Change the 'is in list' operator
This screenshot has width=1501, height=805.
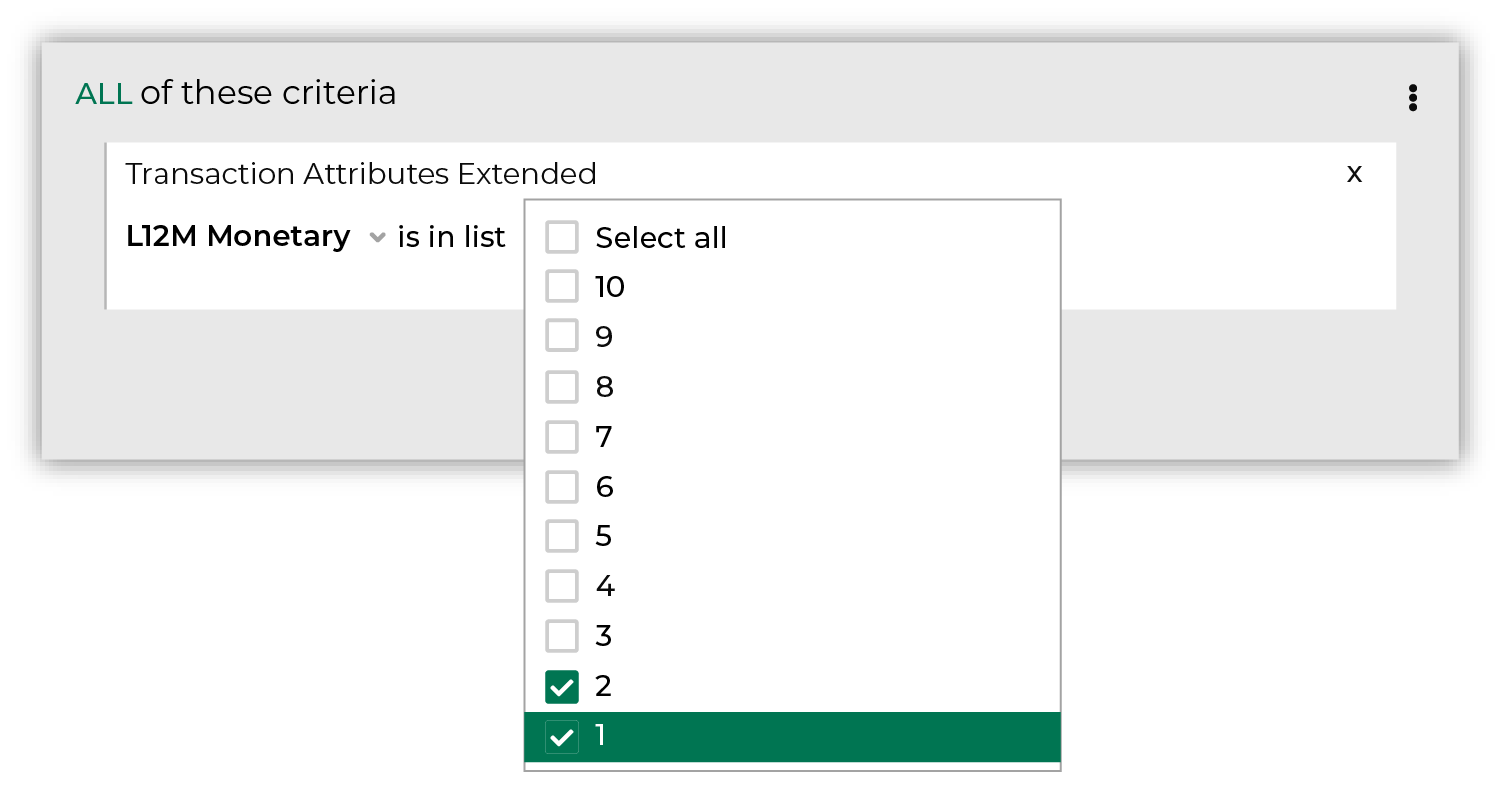tap(452, 237)
